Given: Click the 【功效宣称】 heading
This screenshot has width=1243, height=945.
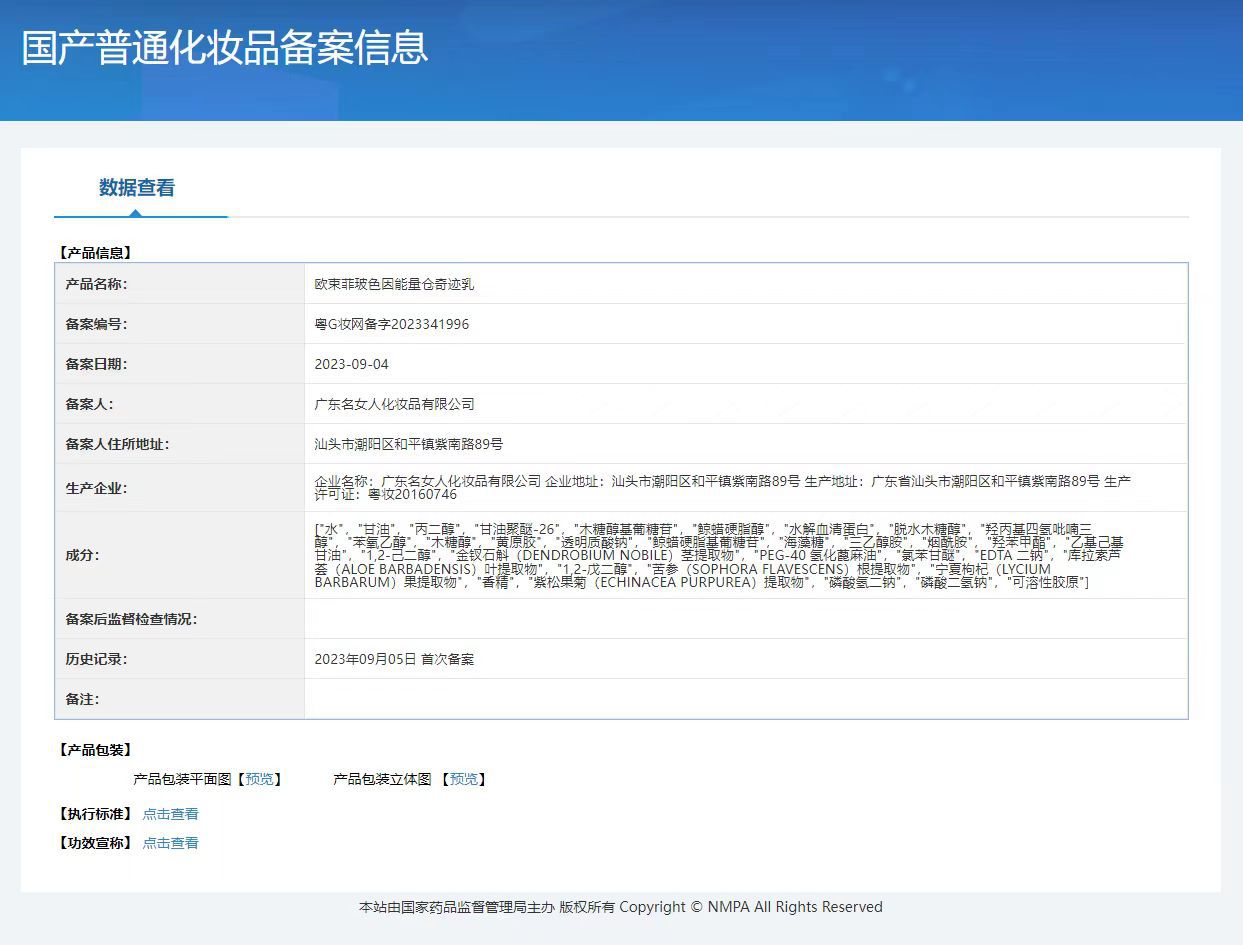Looking at the screenshot, I should (95, 843).
